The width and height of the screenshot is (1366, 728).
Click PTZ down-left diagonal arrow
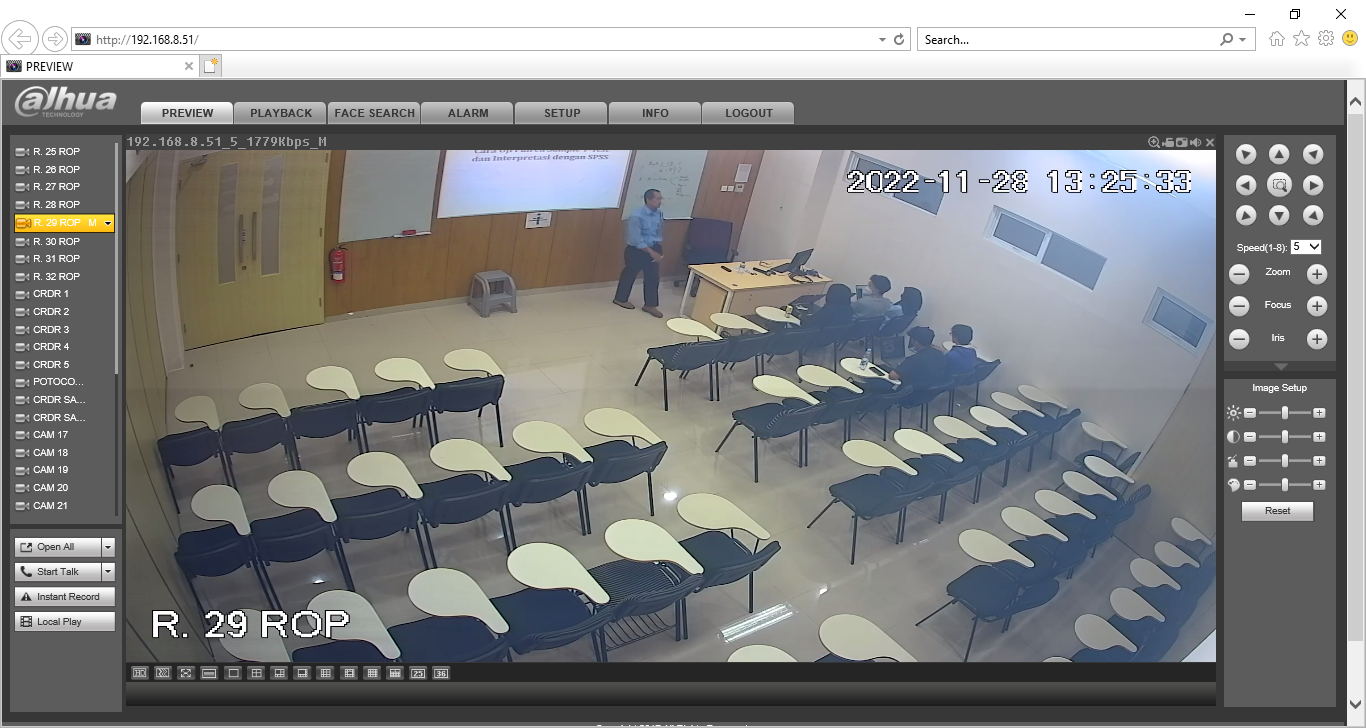tap(1245, 215)
